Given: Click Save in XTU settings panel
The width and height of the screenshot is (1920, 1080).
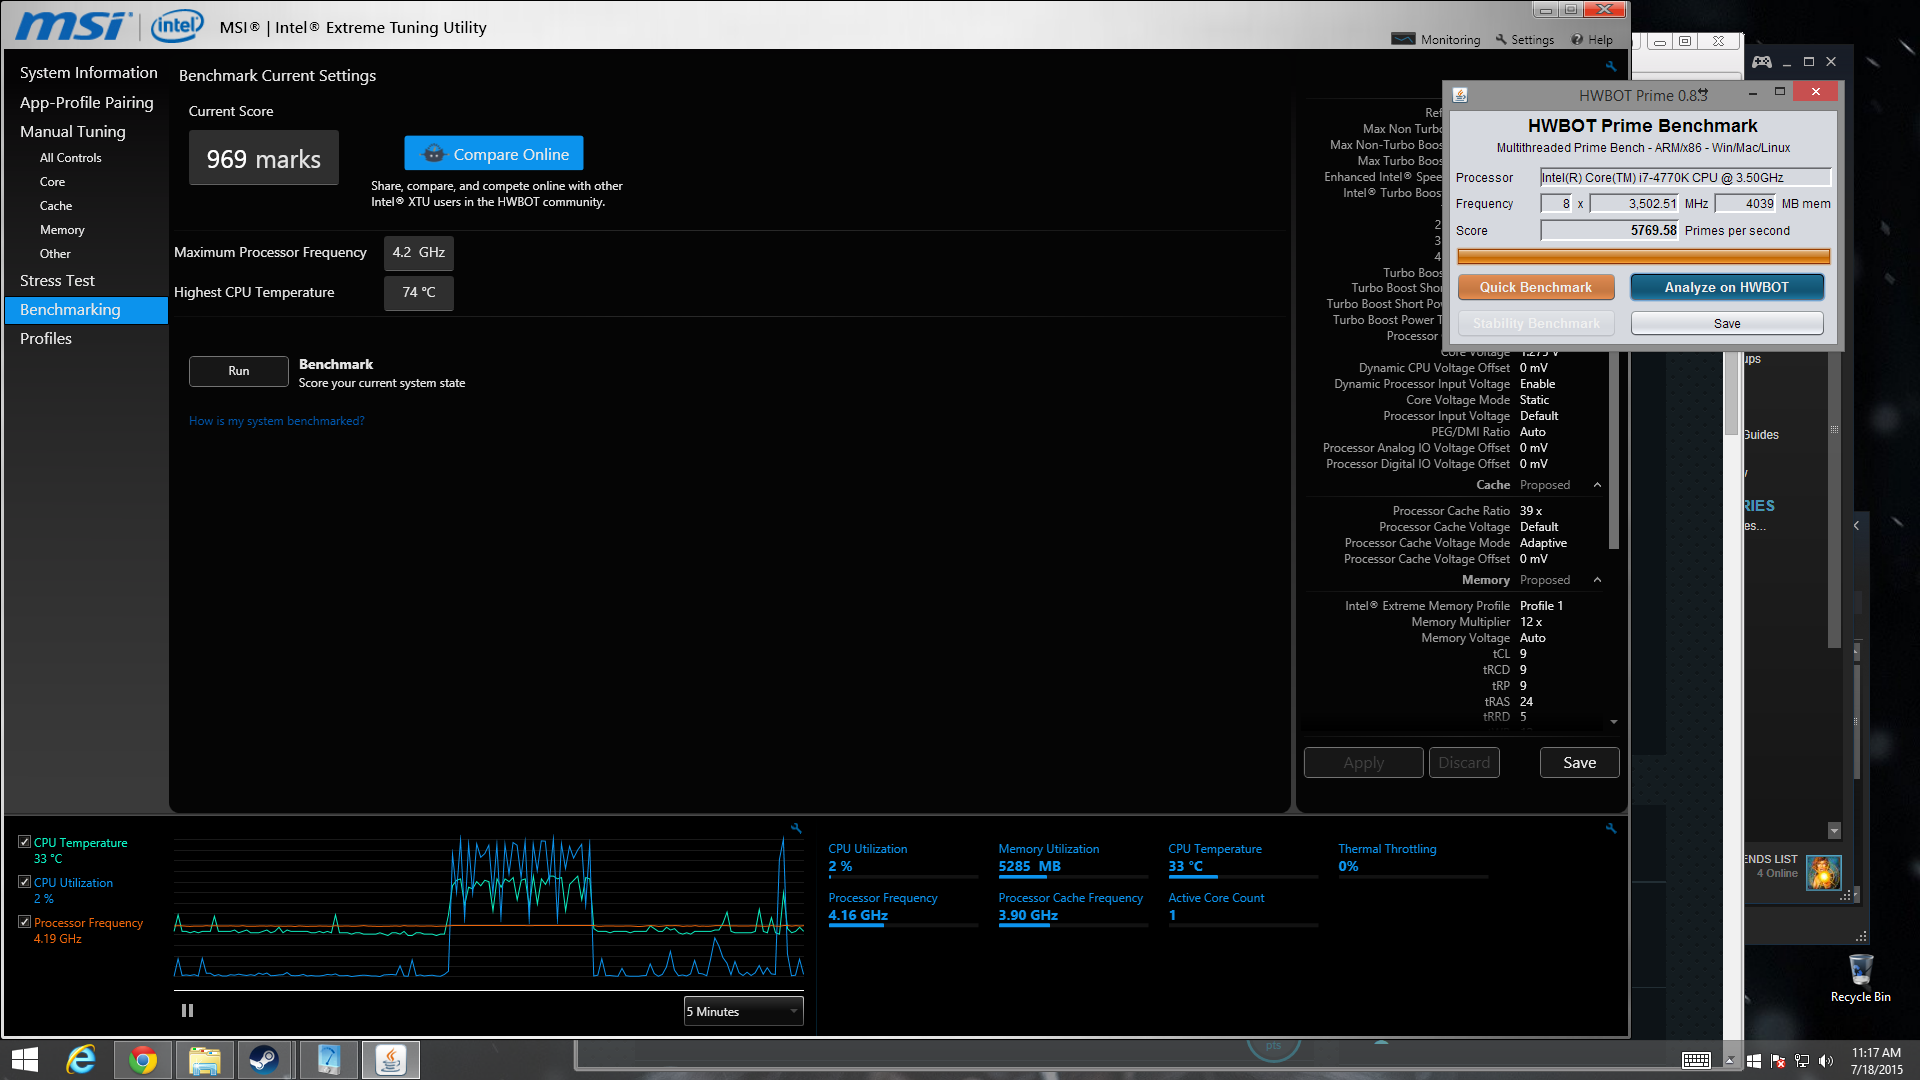Looking at the screenshot, I should 1579,763.
